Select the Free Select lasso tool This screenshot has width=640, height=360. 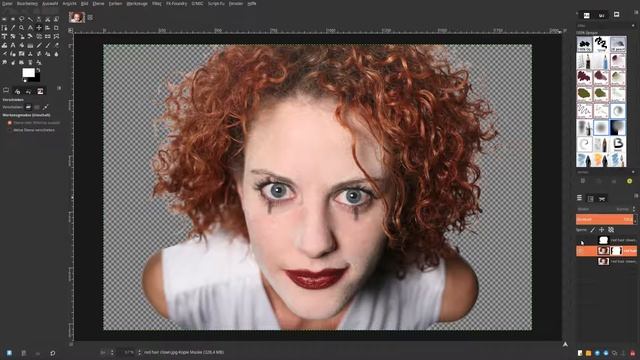tap(21, 19)
